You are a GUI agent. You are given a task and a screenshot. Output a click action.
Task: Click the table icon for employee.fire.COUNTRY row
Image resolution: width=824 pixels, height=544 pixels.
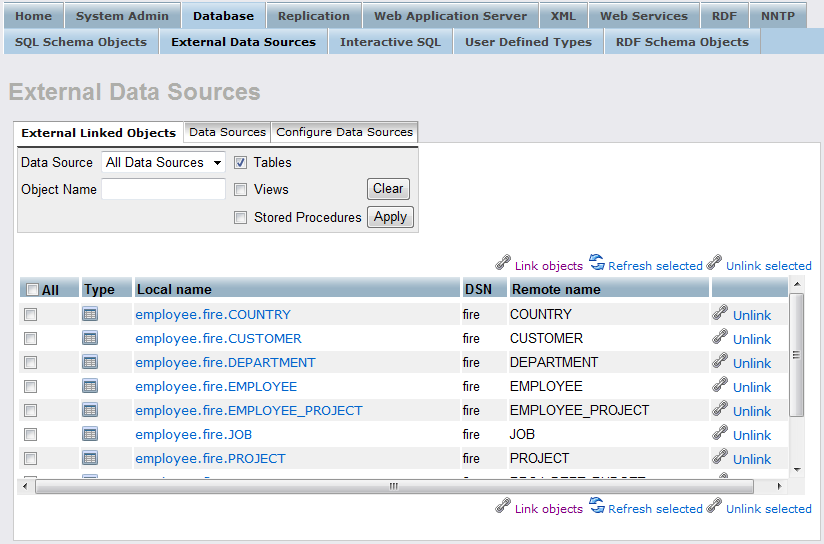click(x=90, y=314)
